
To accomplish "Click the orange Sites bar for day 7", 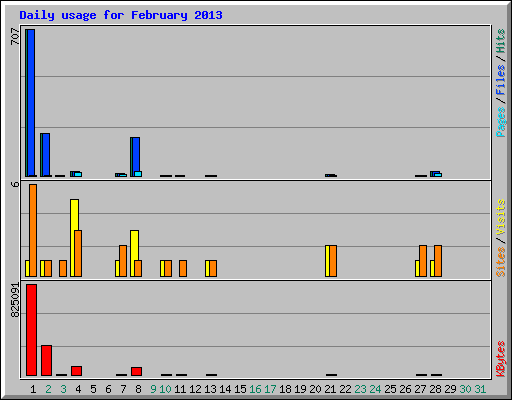I will tap(123, 261).
